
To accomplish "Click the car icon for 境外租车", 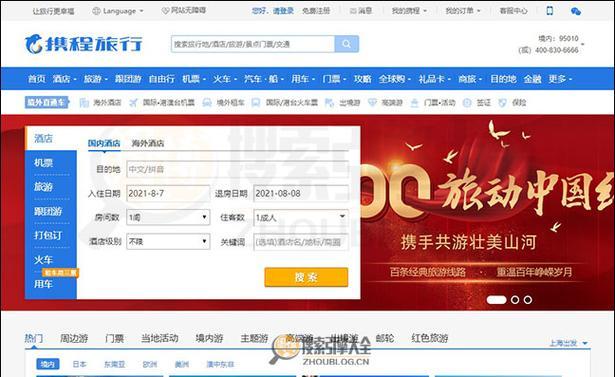I will click(x=207, y=103).
